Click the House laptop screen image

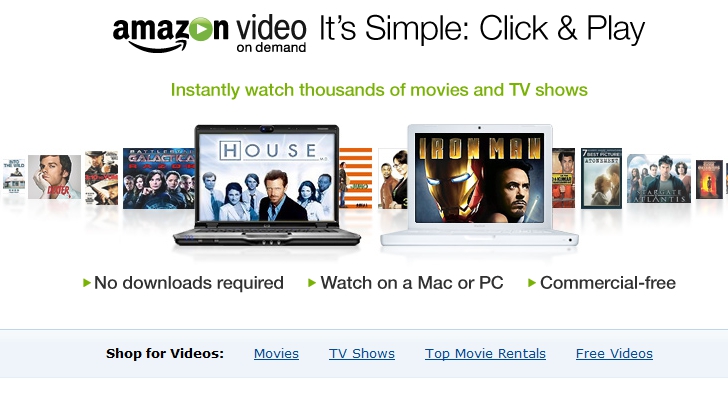(266, 177)
